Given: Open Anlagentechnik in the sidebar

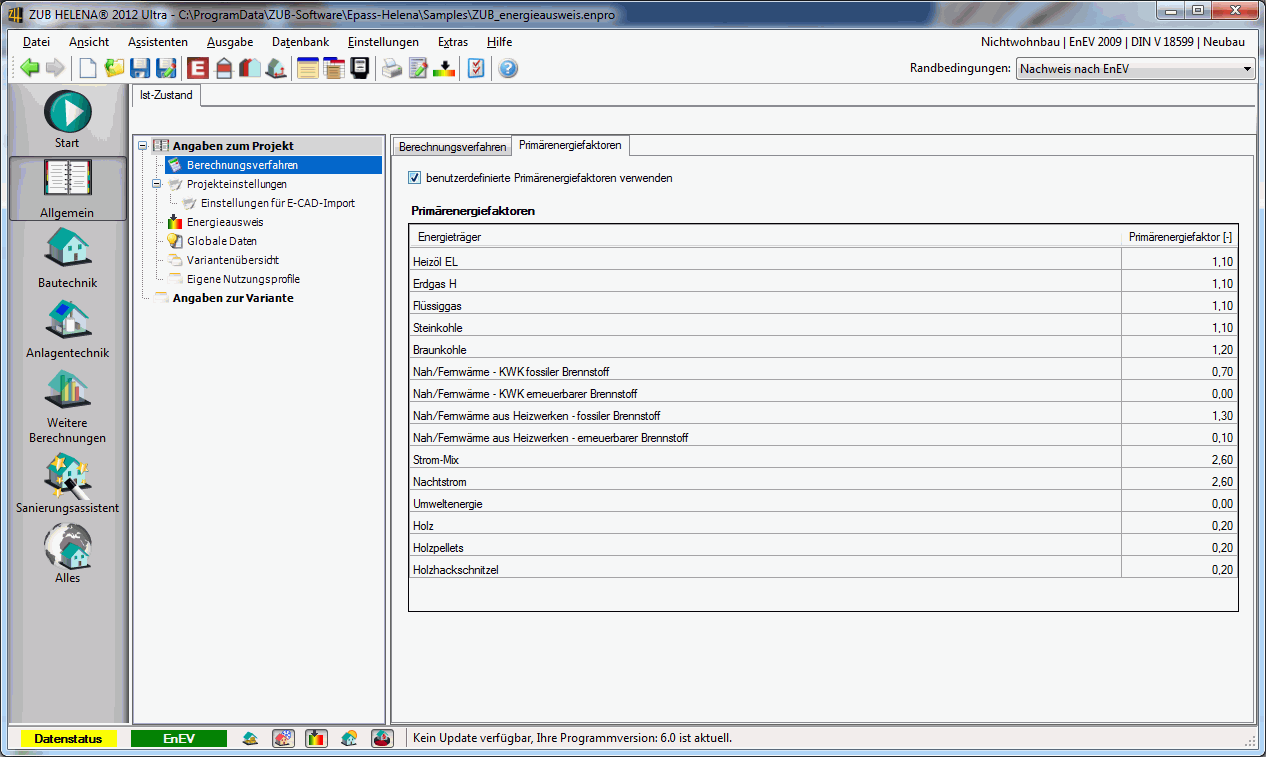Looking at the screenshot, I should click(x=67, y=328).
